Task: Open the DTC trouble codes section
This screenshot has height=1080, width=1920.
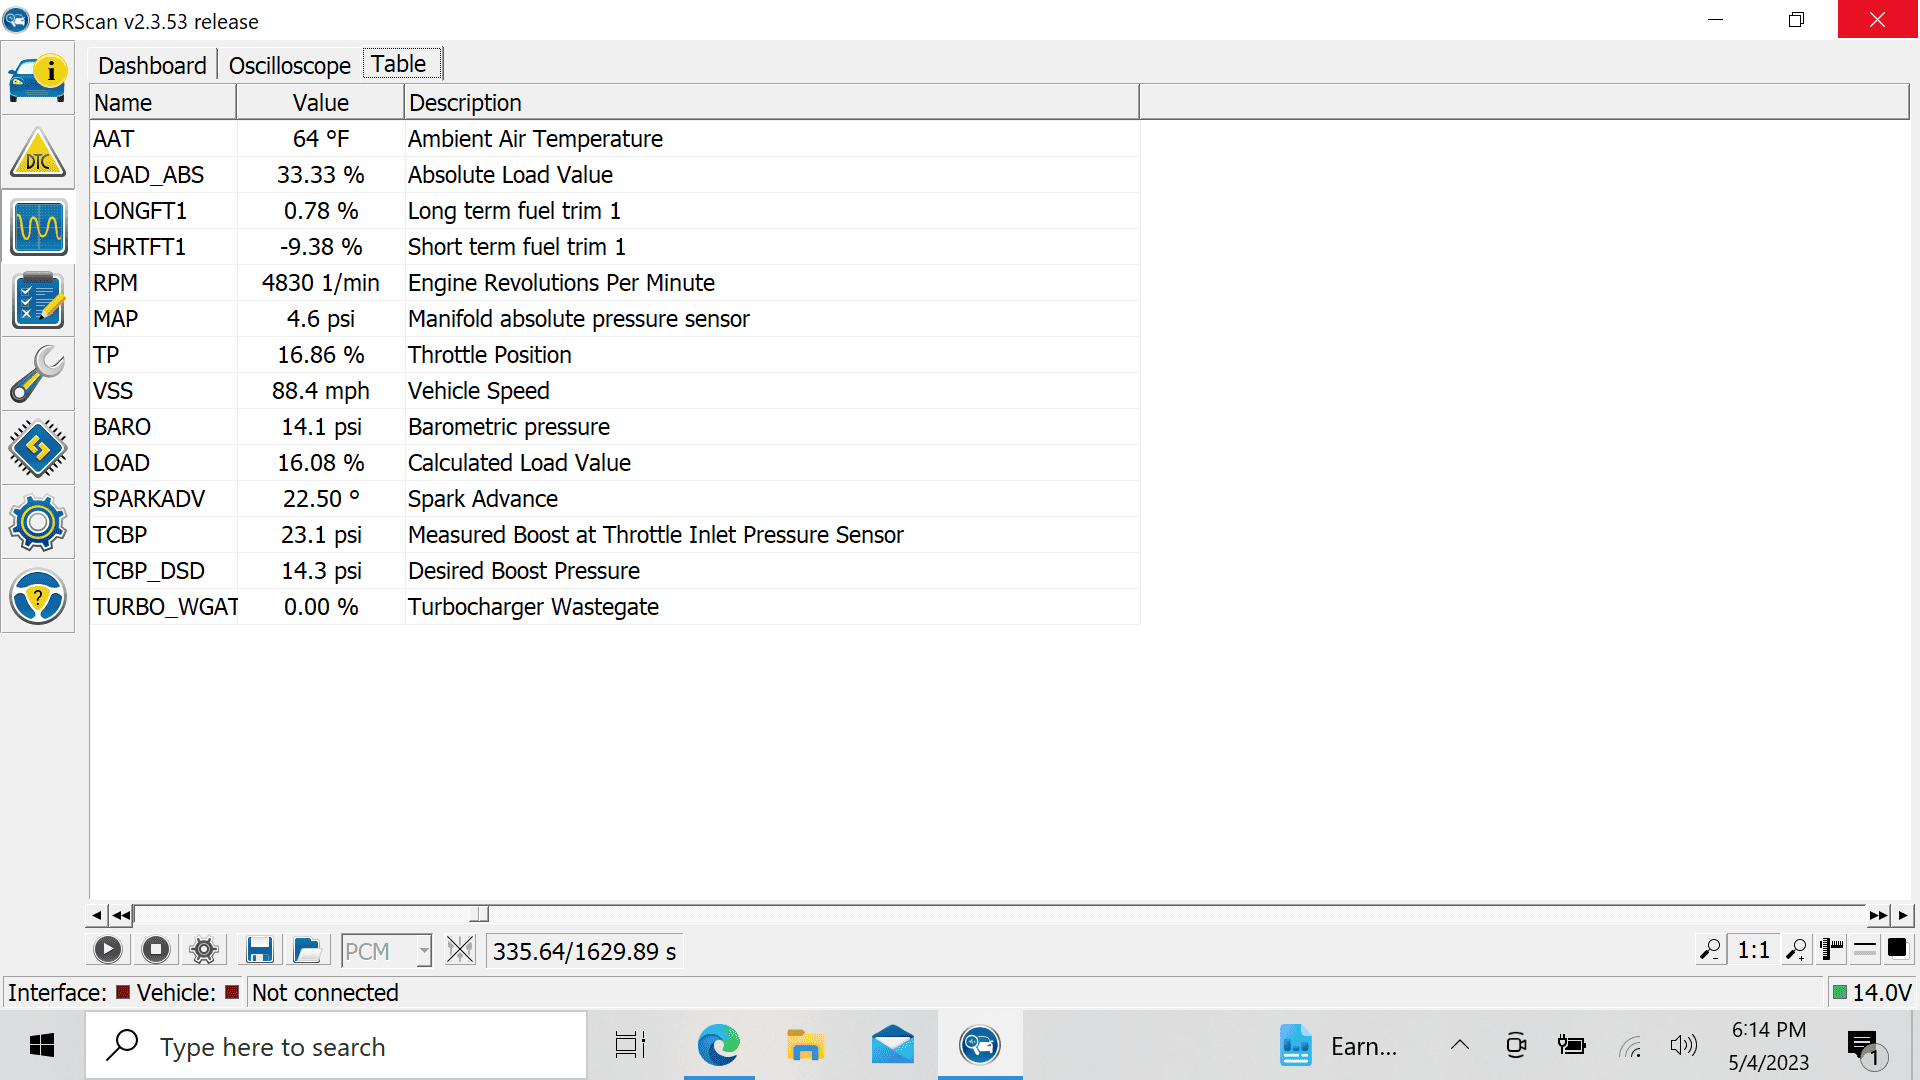Action: tap(38, 153)
